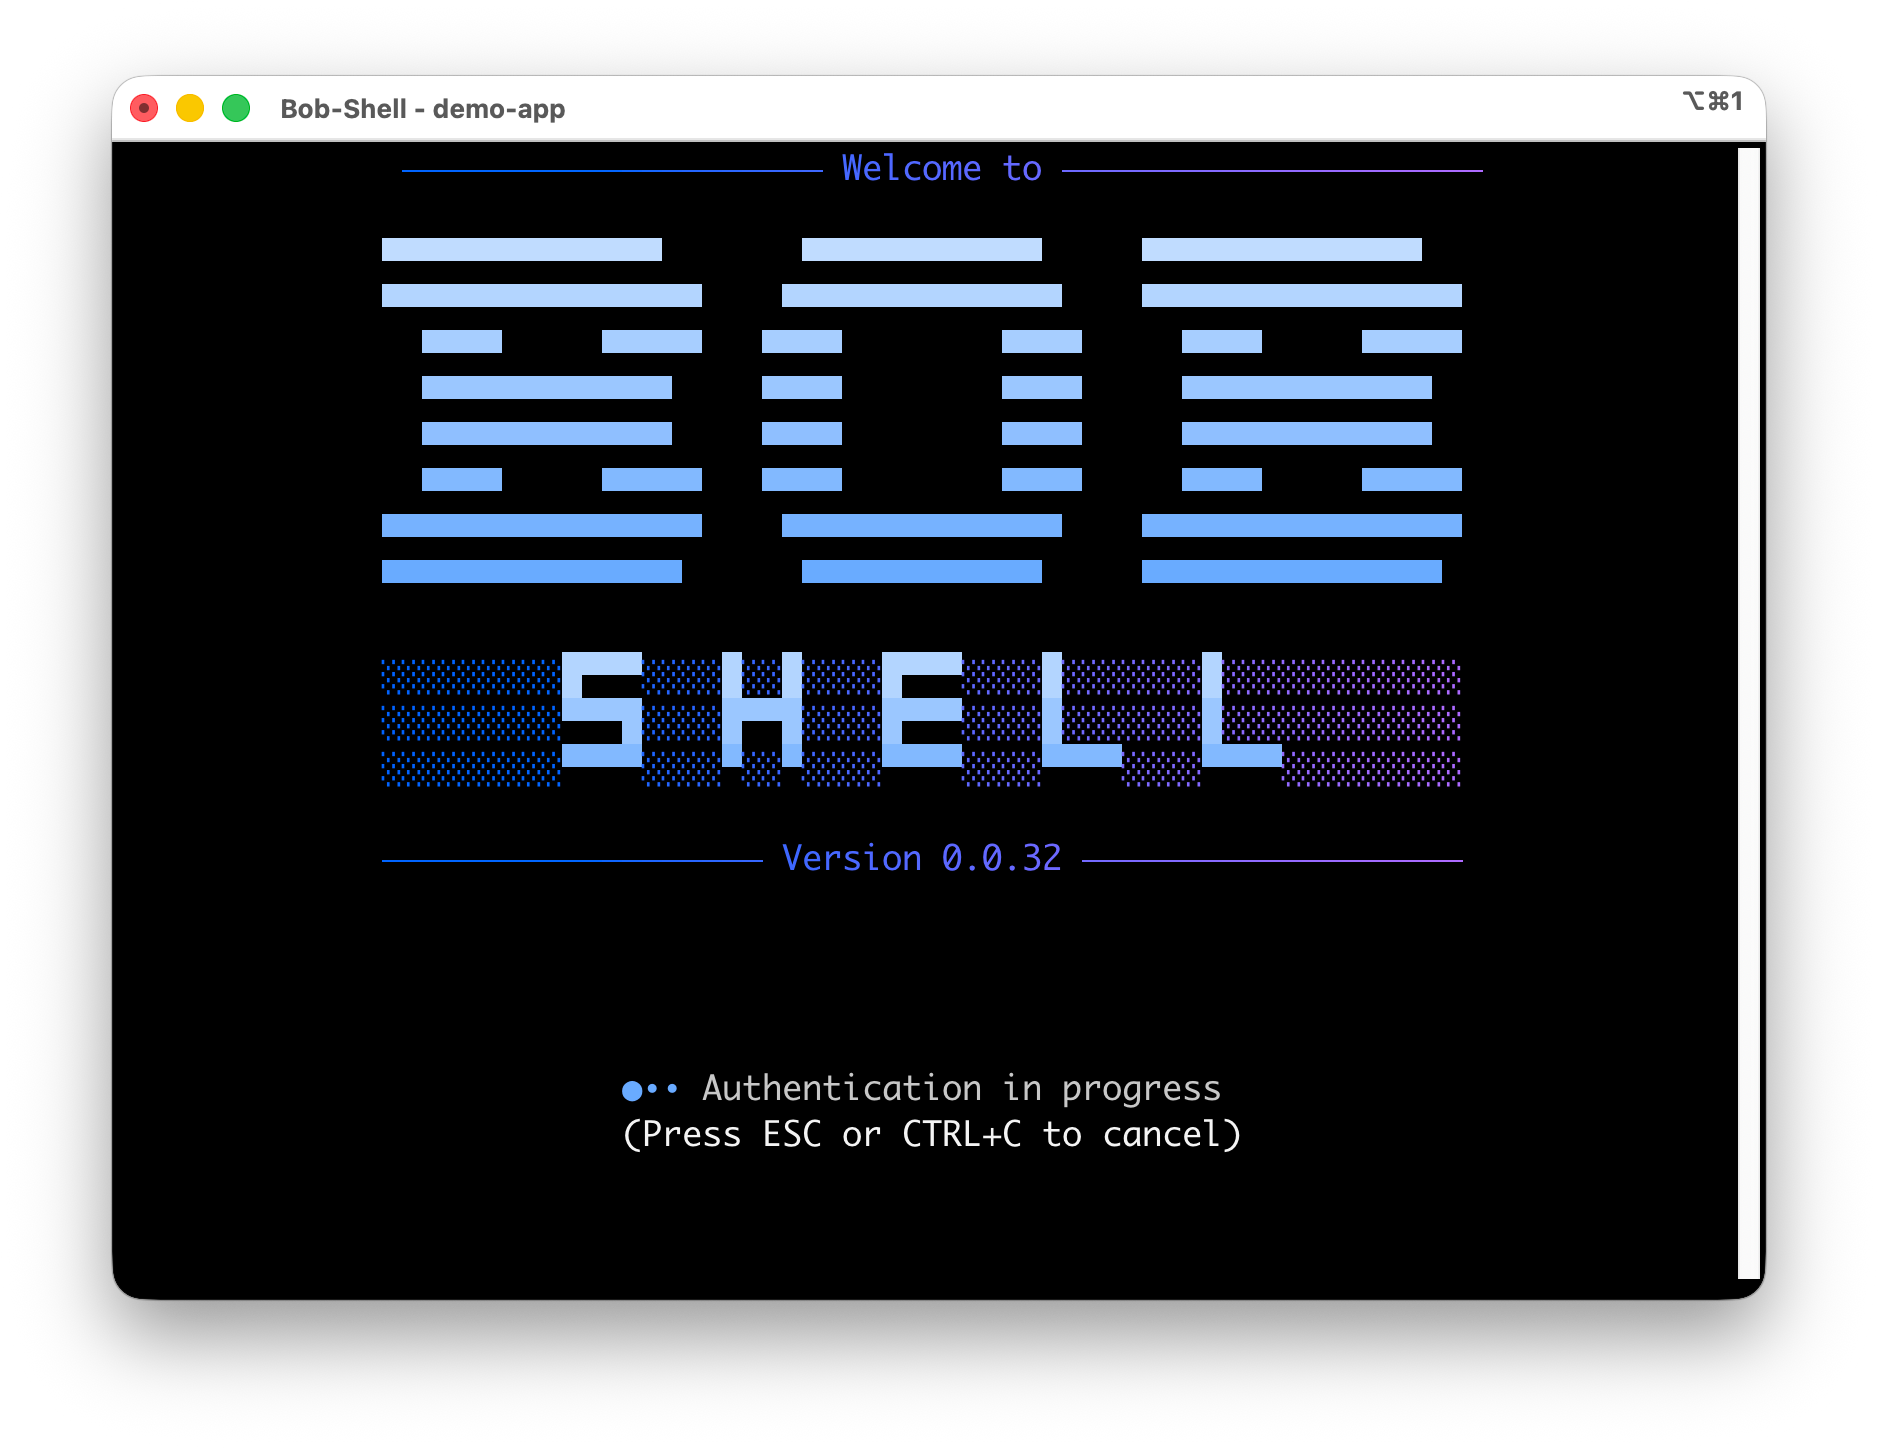1878x1448 pixels.
Task: Click the "Bob-Shell - demo-app" window title
Action: pos(423,108)
